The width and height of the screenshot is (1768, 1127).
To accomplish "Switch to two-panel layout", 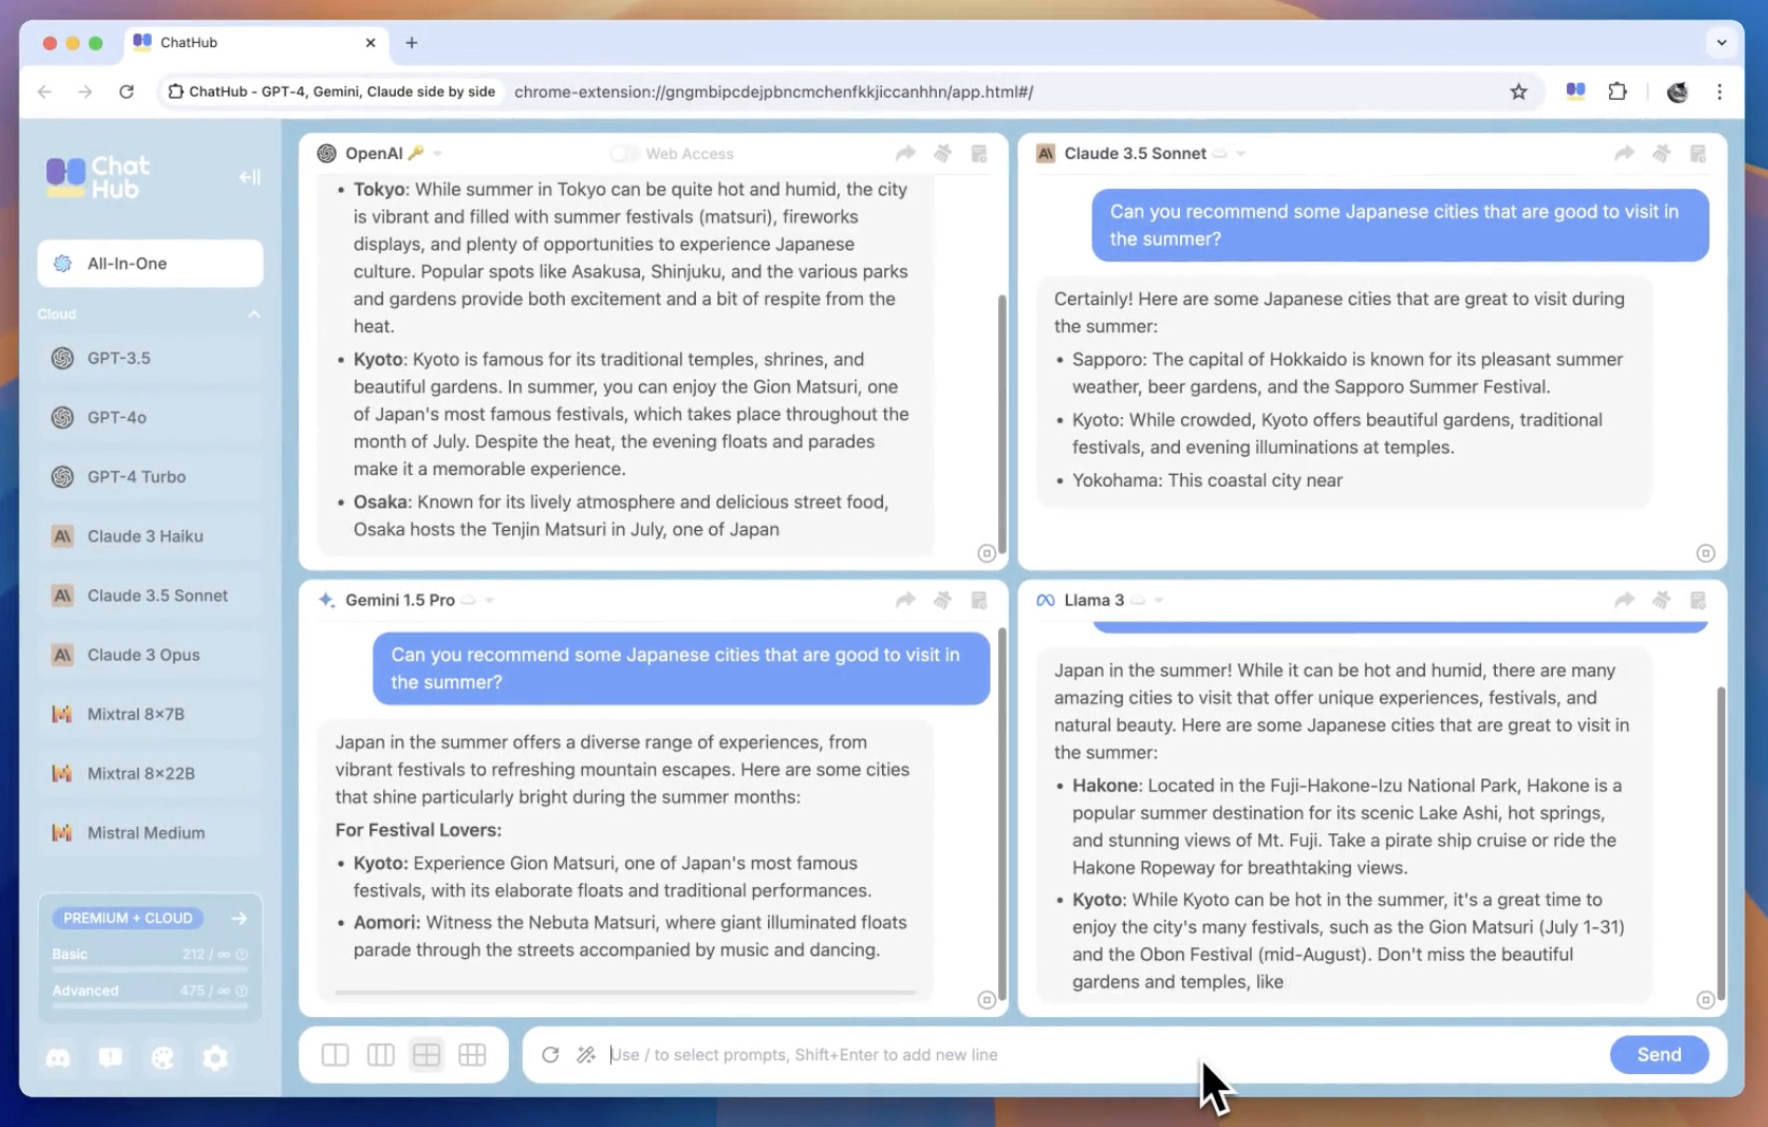I will click(335, 1054).
